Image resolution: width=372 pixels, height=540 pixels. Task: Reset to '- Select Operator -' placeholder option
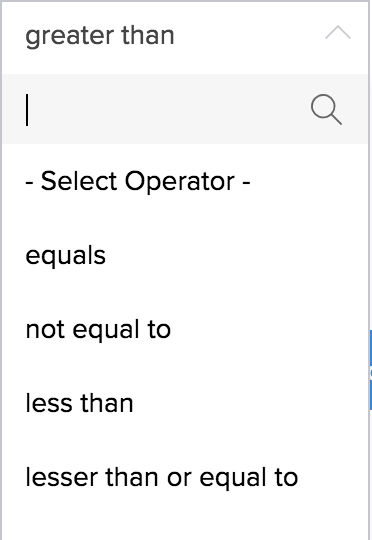[x=185, y=181]
